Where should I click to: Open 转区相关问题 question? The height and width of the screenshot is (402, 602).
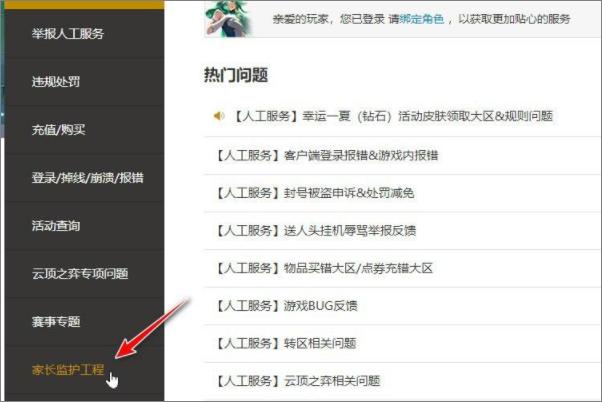tap(285, 343)
